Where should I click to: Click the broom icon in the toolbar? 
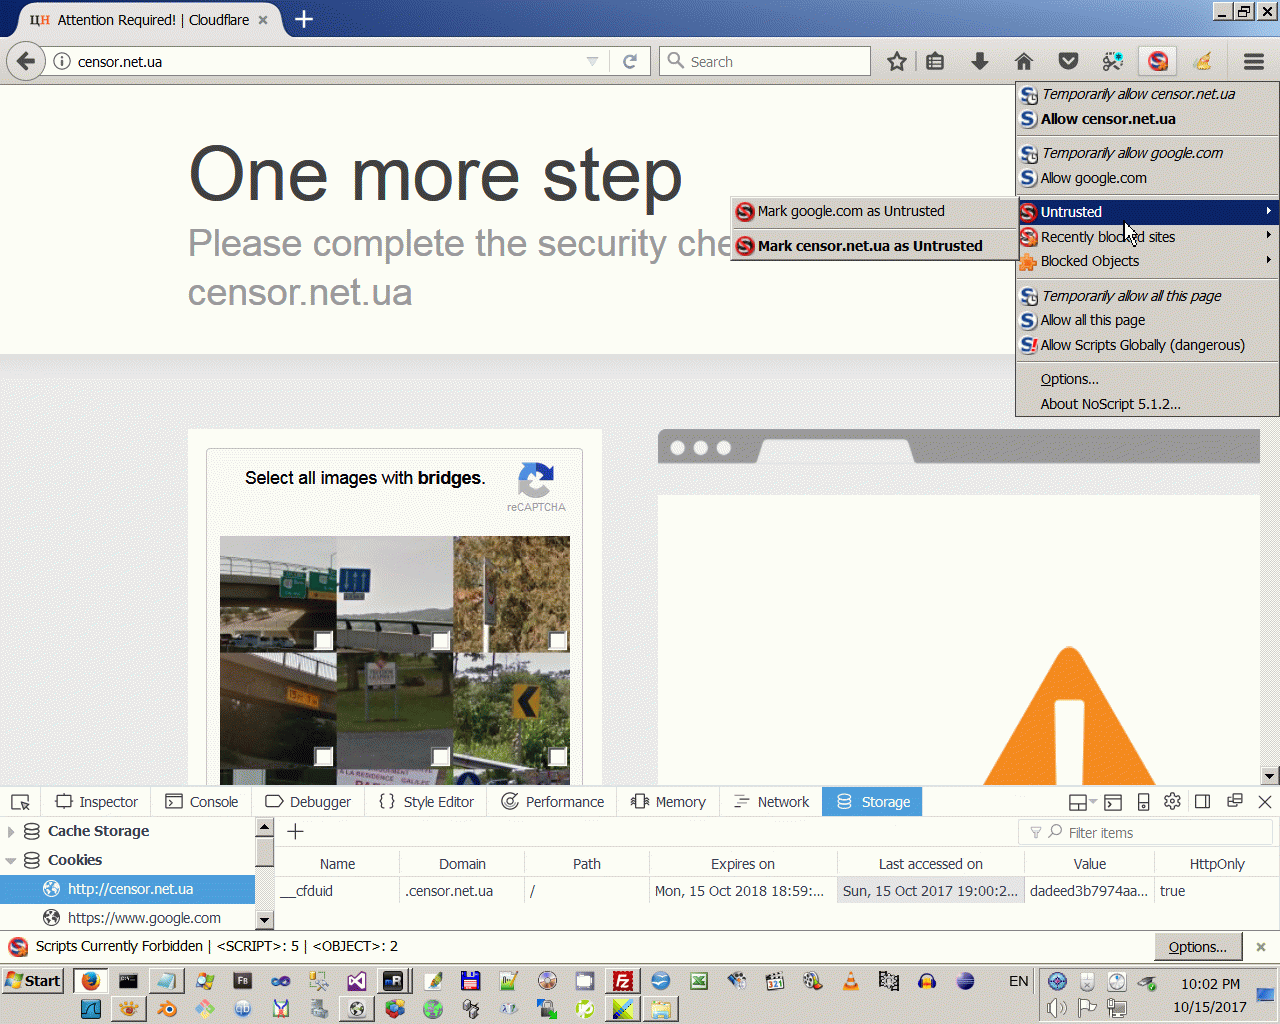click(1203, 62)
